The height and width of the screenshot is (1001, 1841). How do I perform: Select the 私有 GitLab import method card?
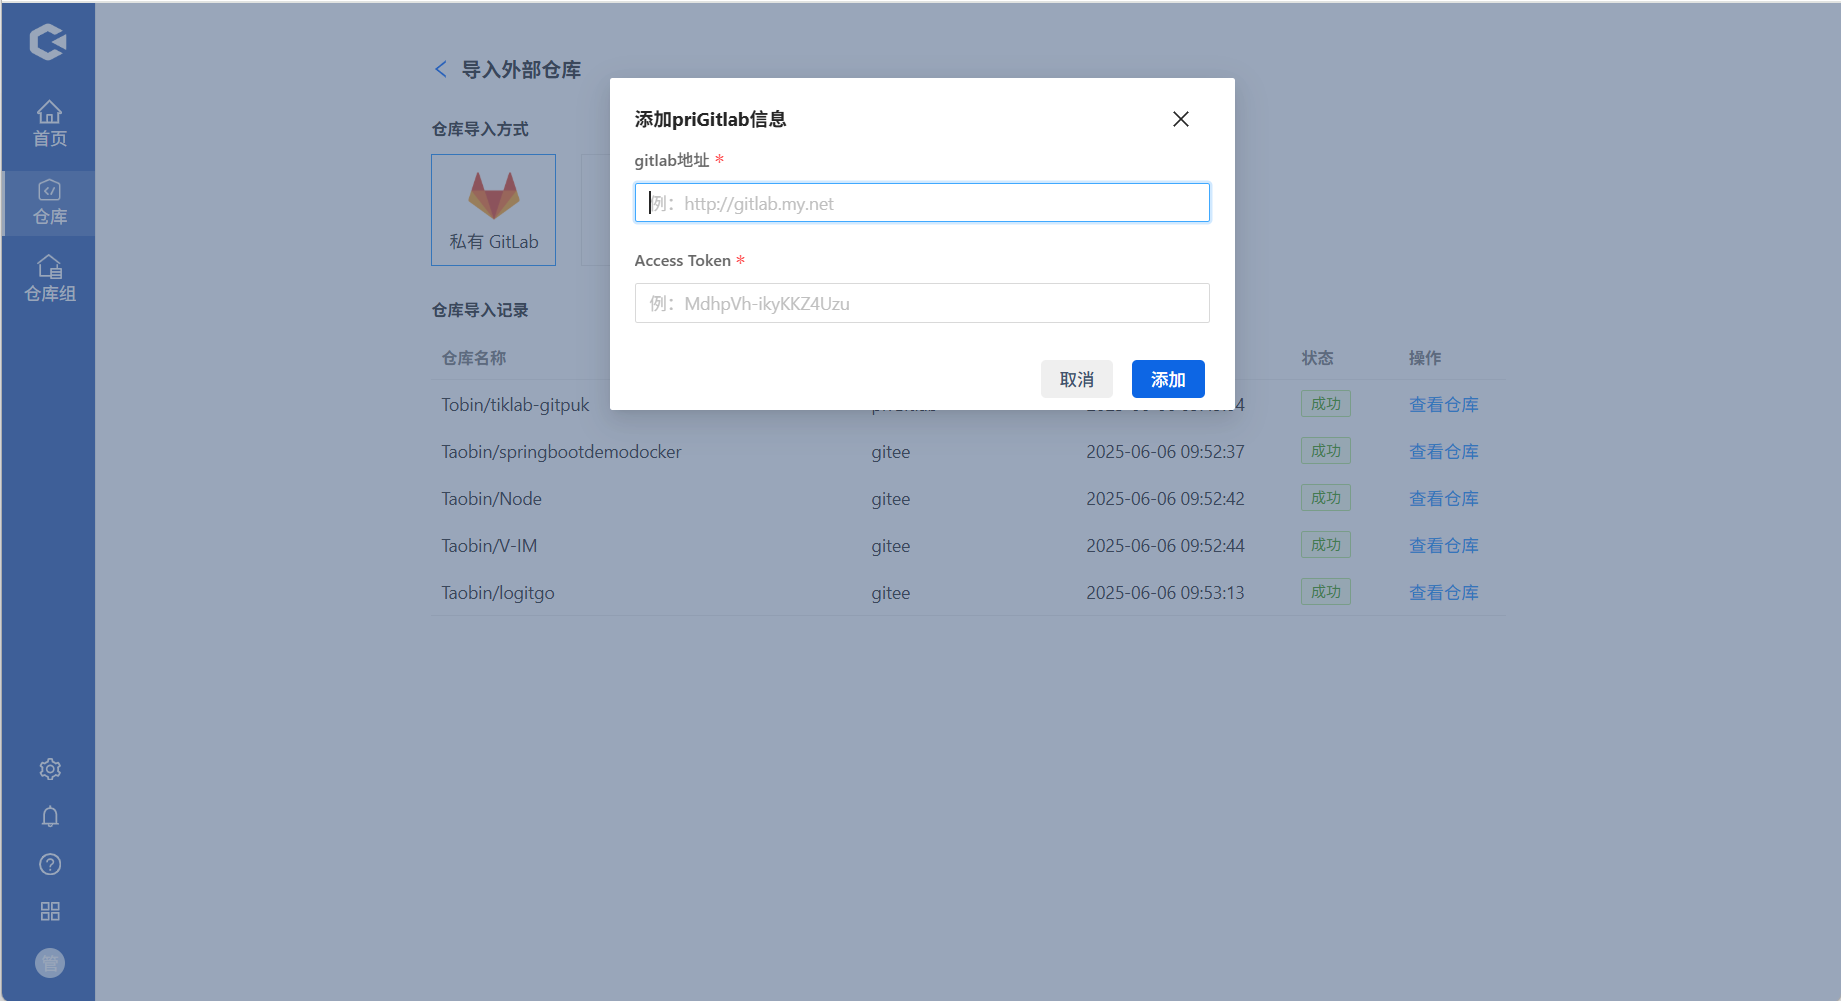click(x=493, y=210)
